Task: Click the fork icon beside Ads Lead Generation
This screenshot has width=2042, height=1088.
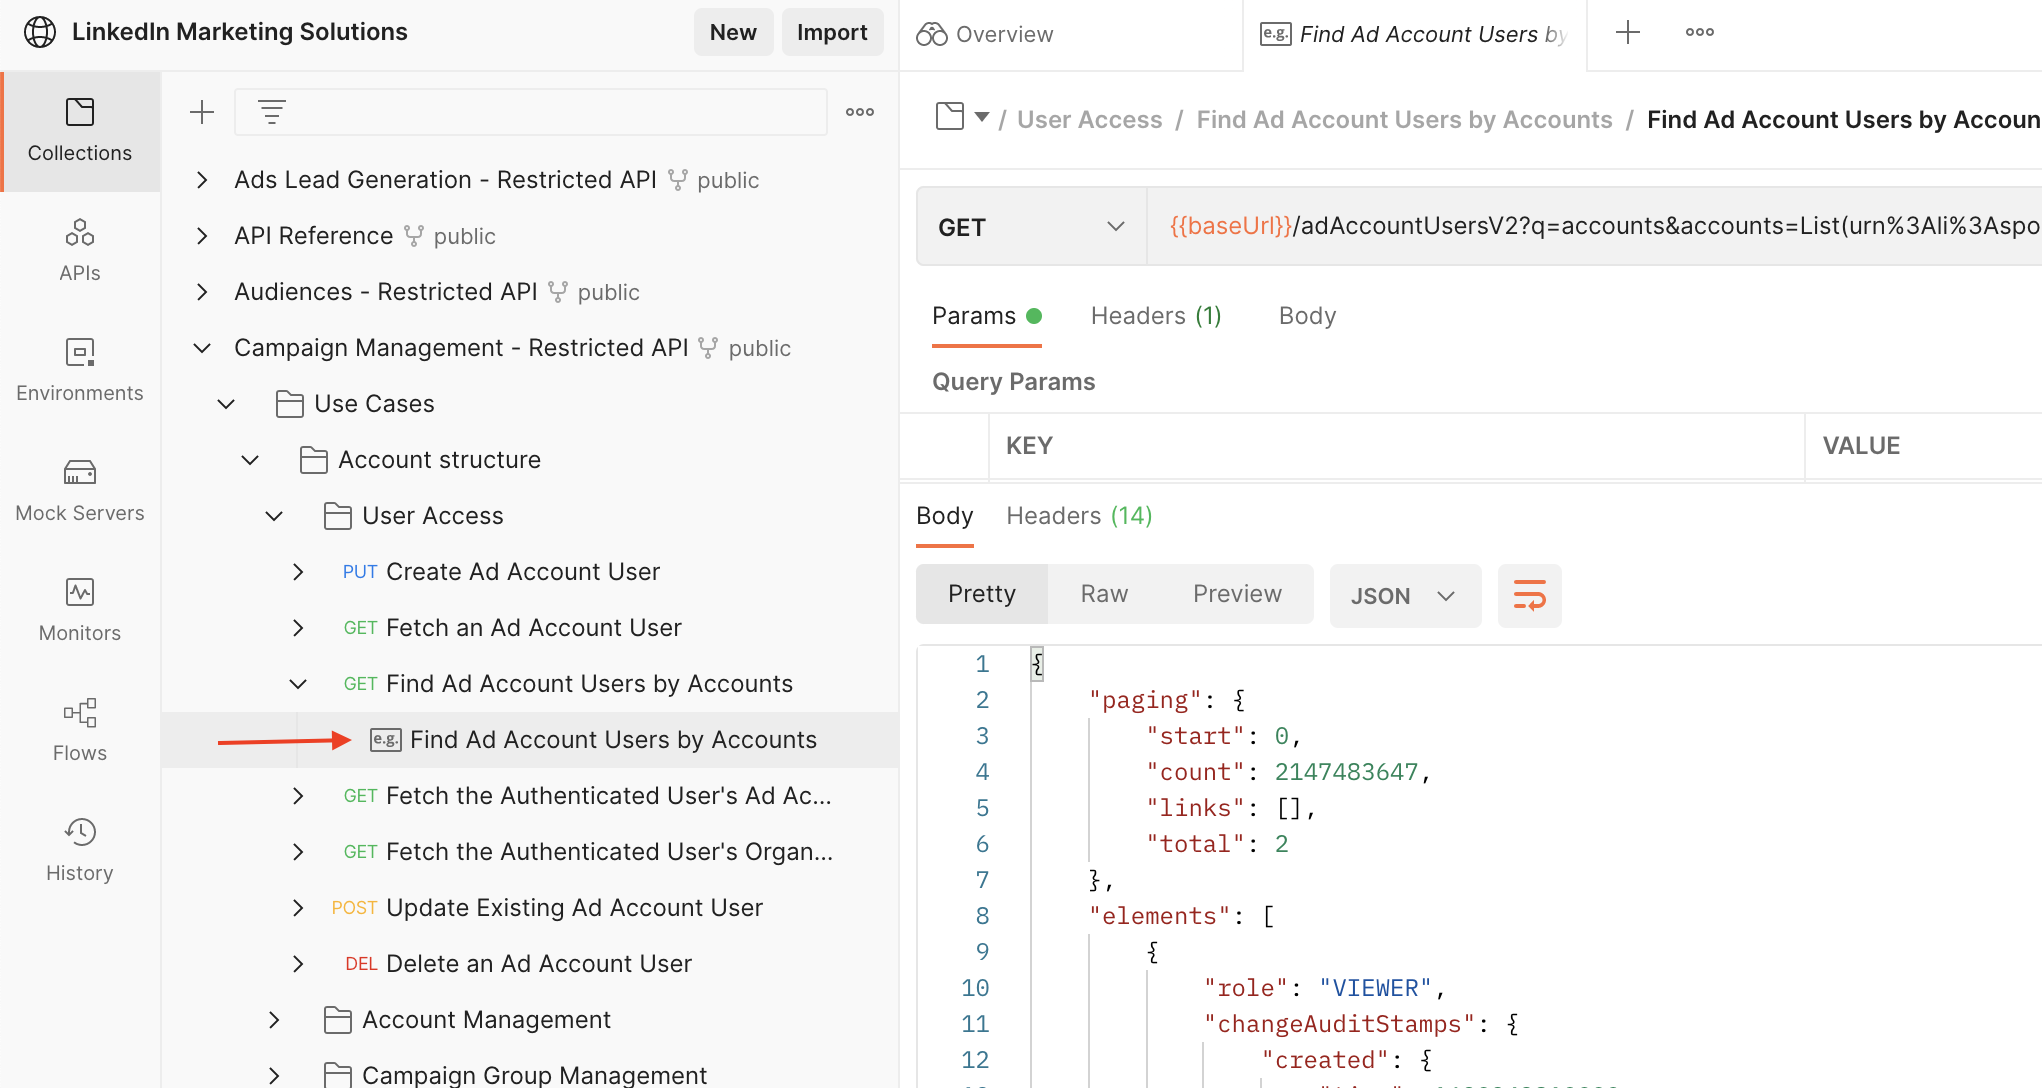Action: point(678,180)
